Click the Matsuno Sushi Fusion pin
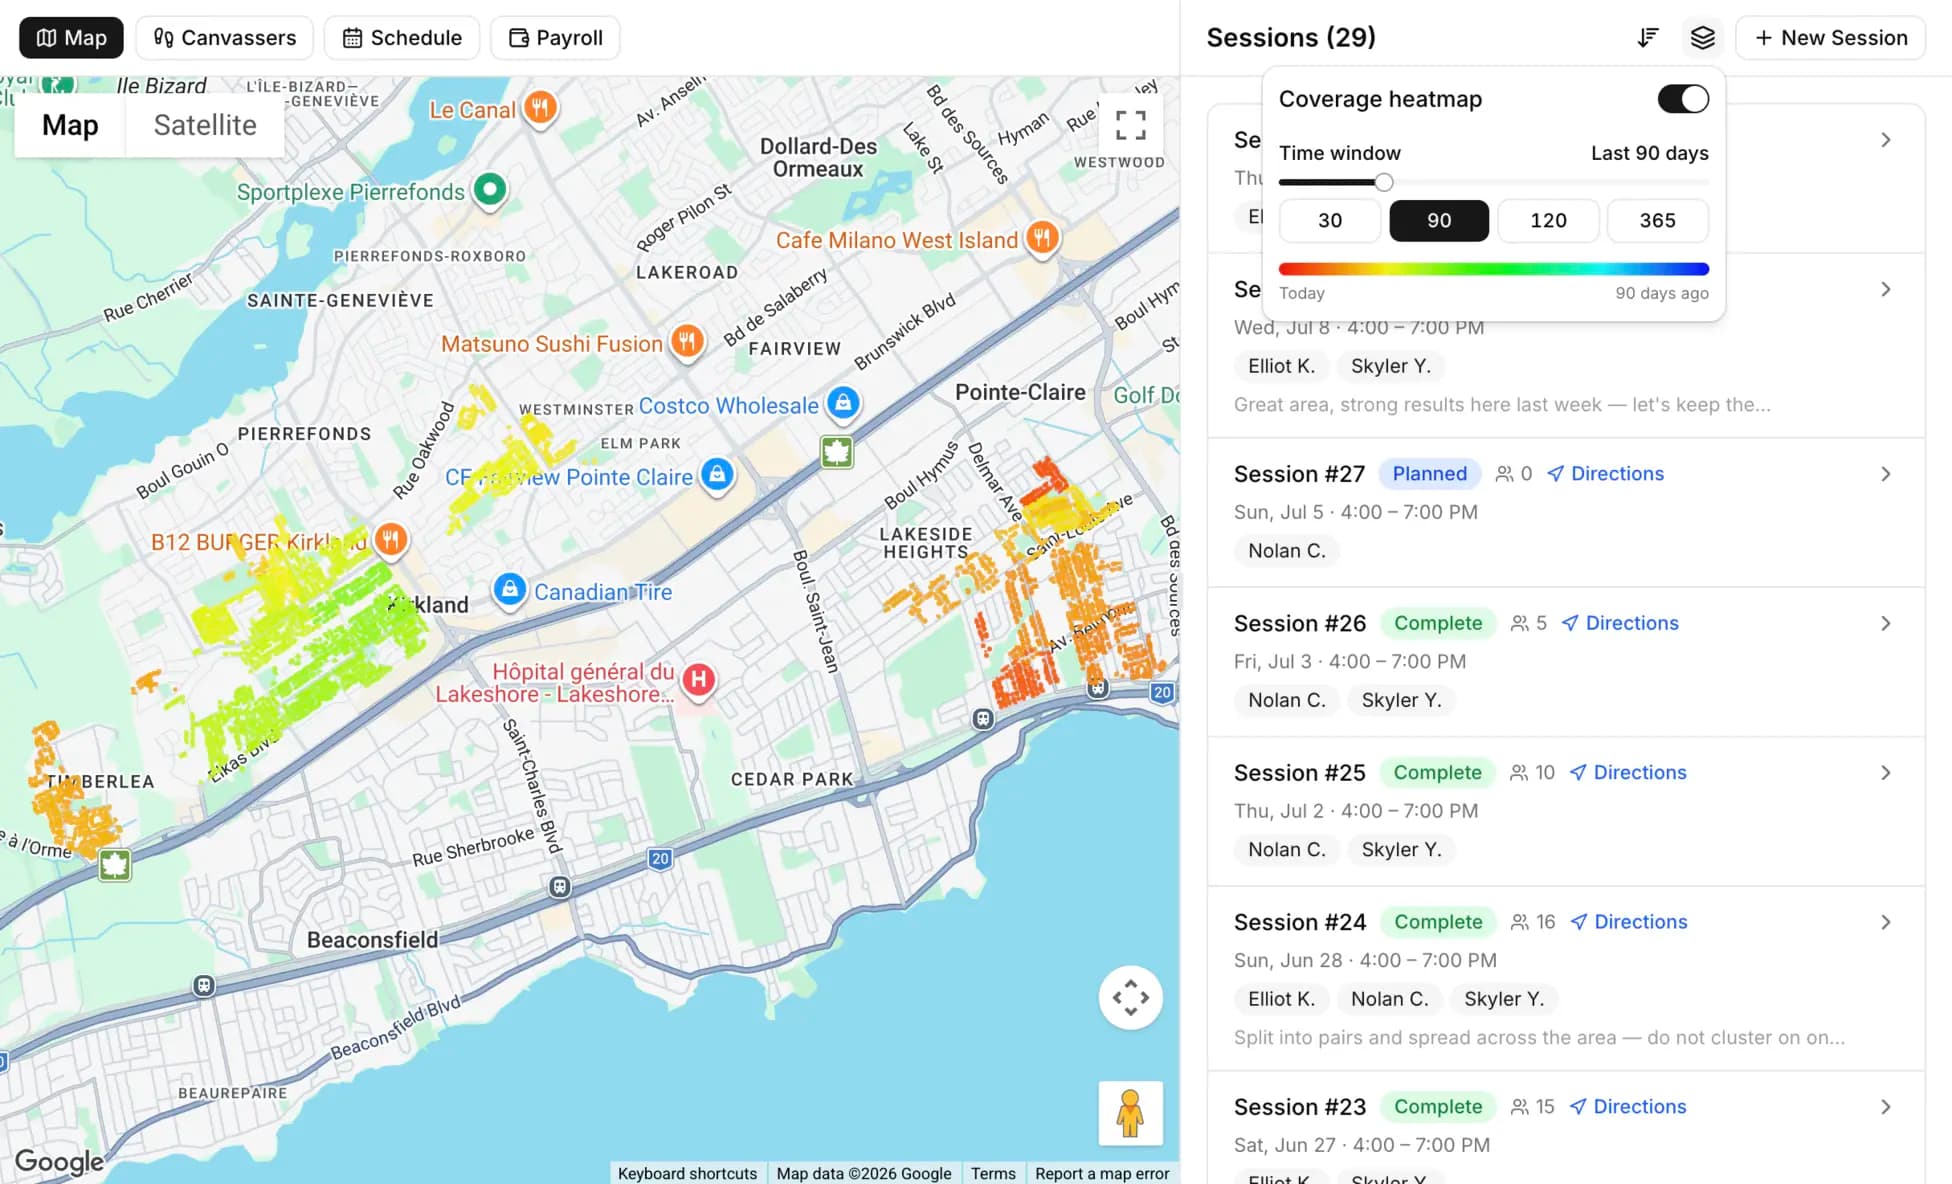Screen dimensions: 1952x1184 [x=687, y=342]
